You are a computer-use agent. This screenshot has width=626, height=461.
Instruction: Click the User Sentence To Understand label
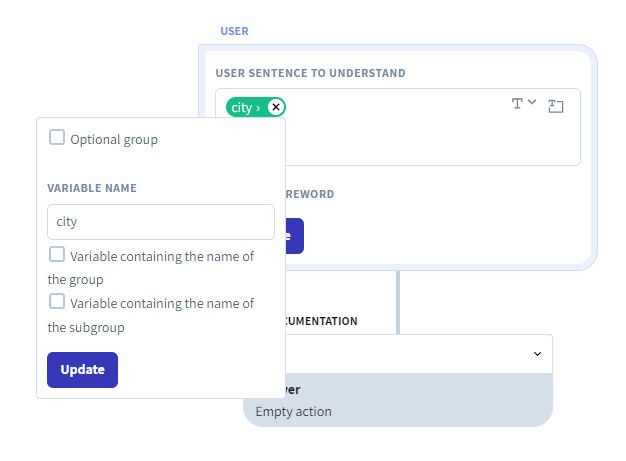310,73
